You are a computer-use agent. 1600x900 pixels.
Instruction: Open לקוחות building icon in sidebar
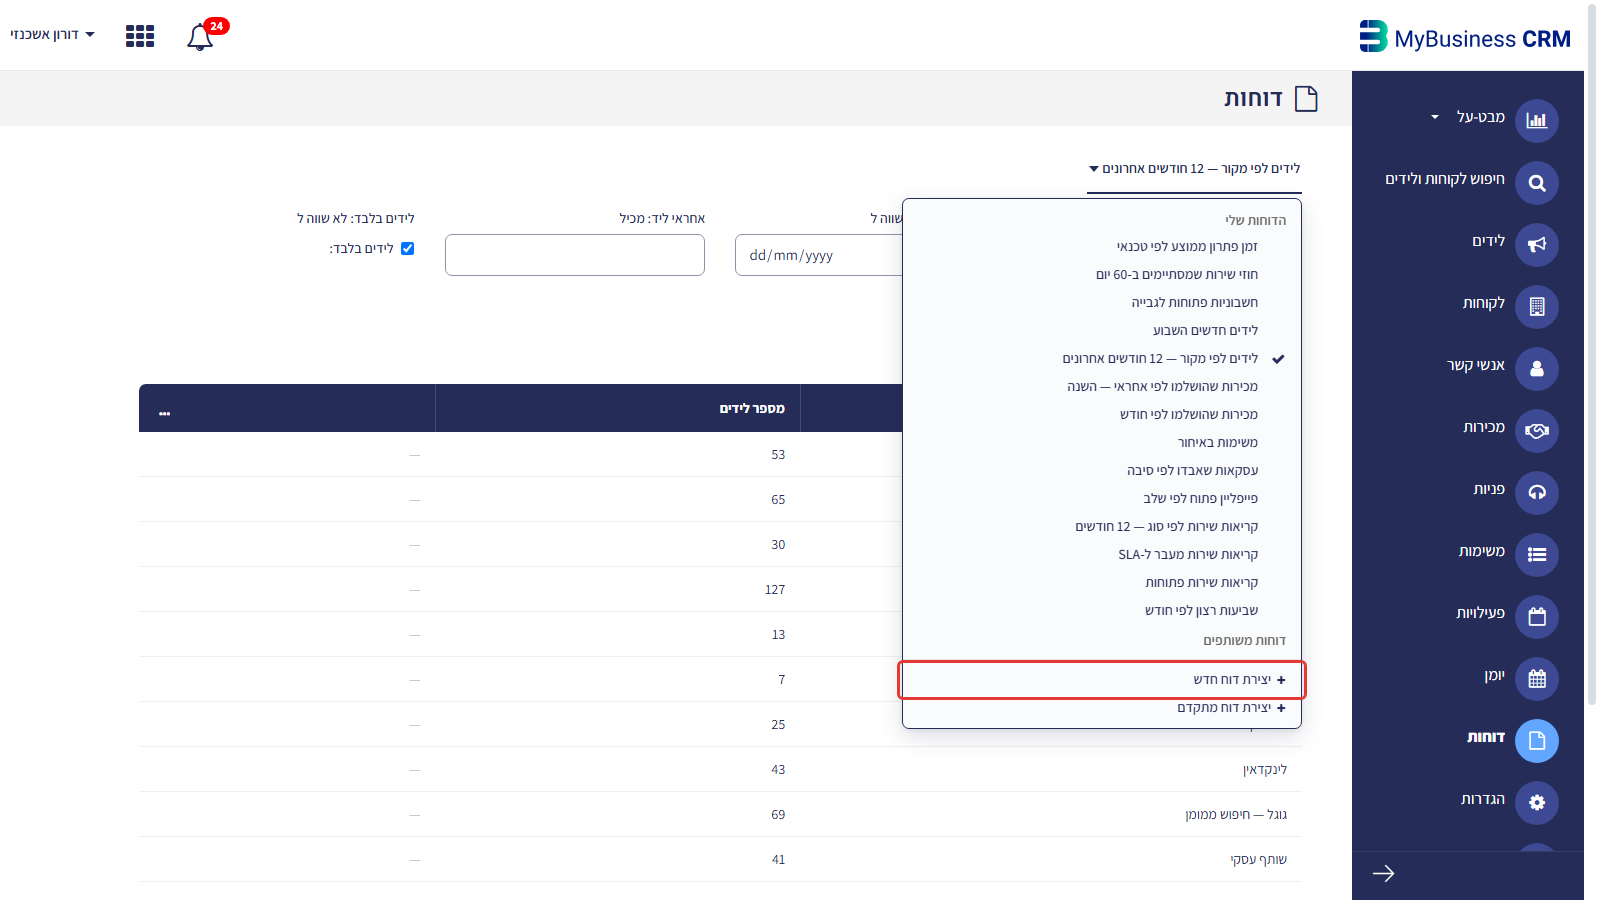[x=1537, y=307]
